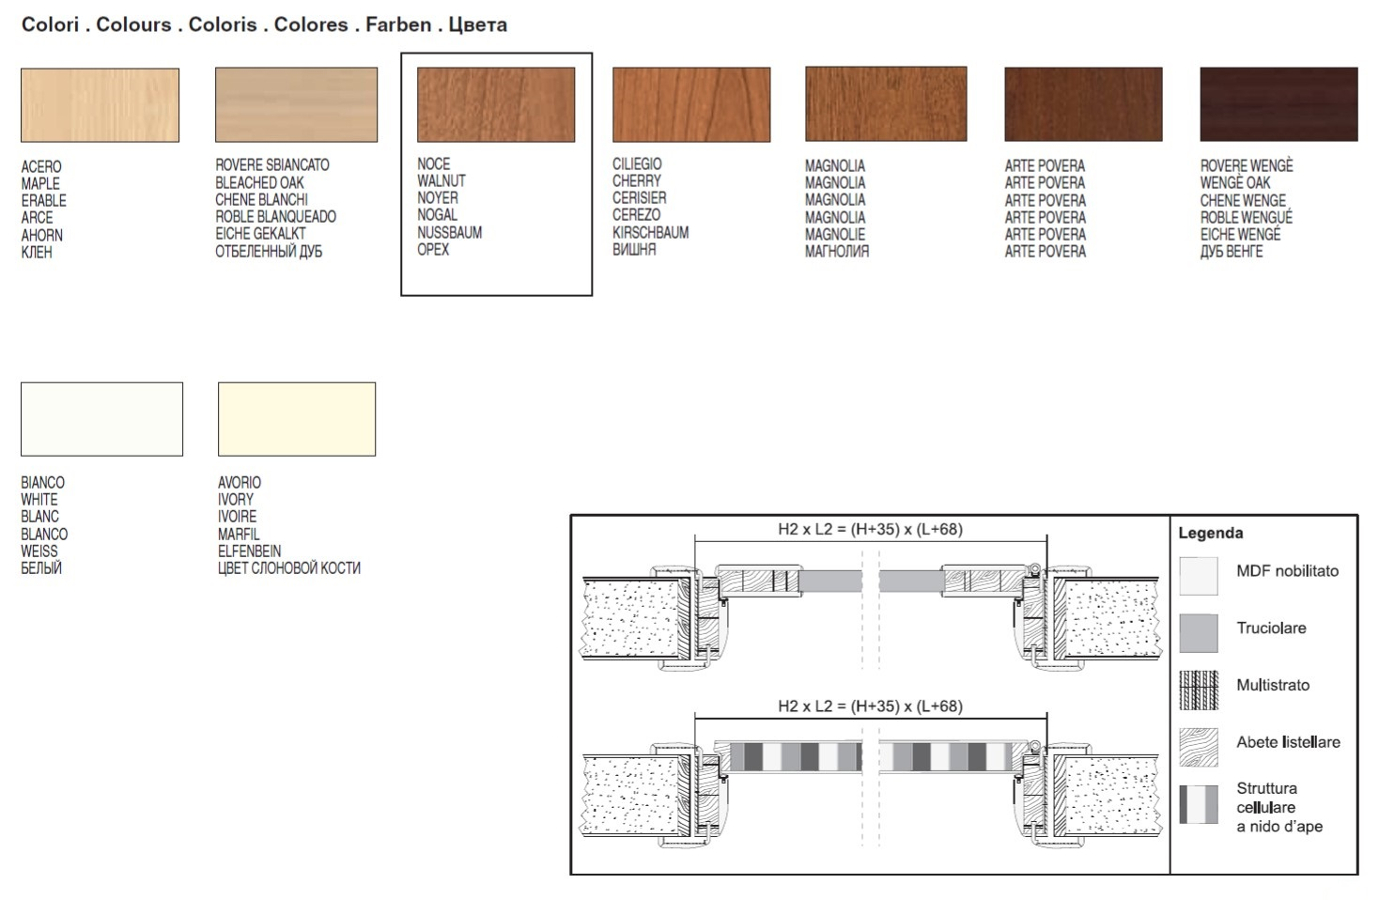
Task: Click the Abete listellare legend icon
Action: click(x=1198, y=747)
